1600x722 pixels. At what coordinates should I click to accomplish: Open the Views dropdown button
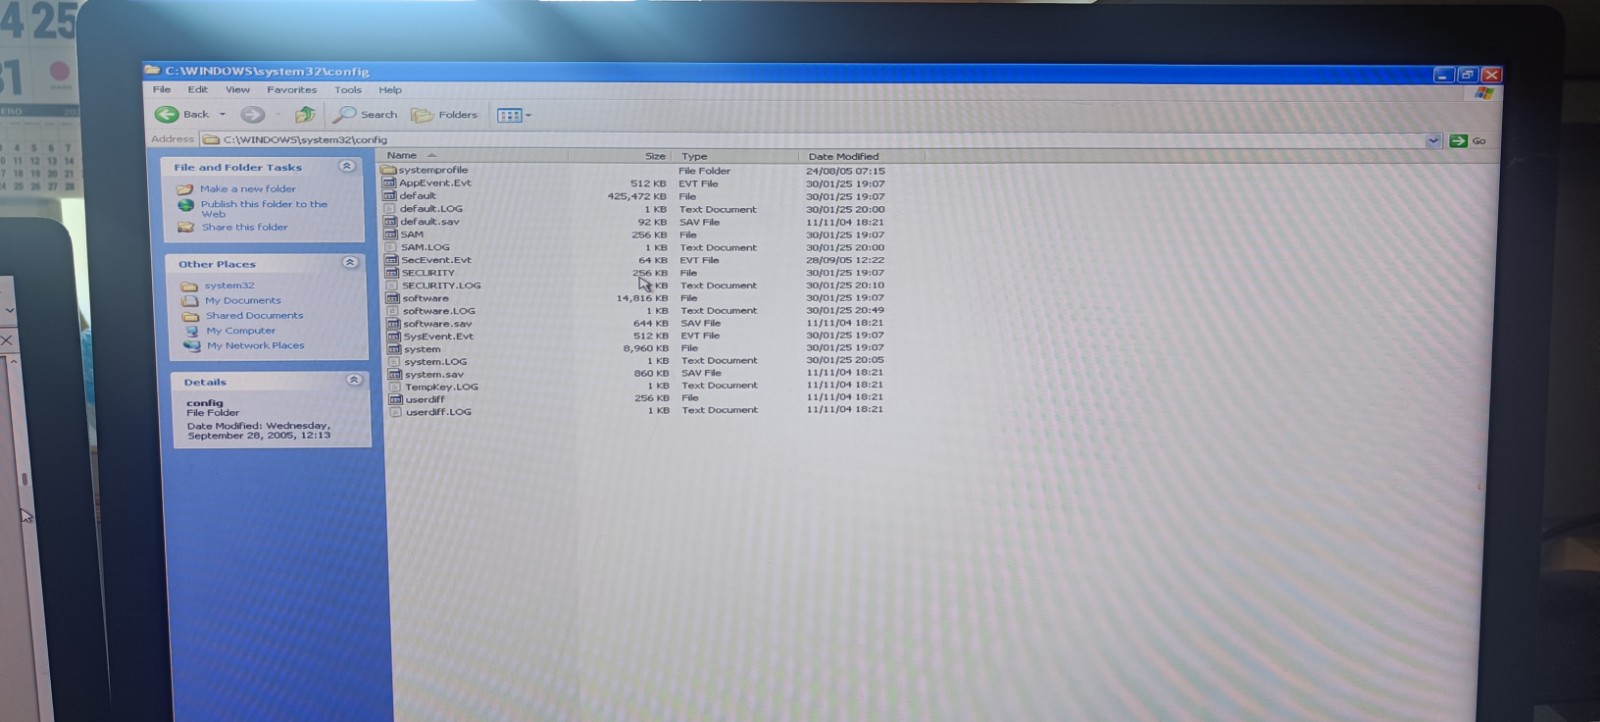pos(514,115)
